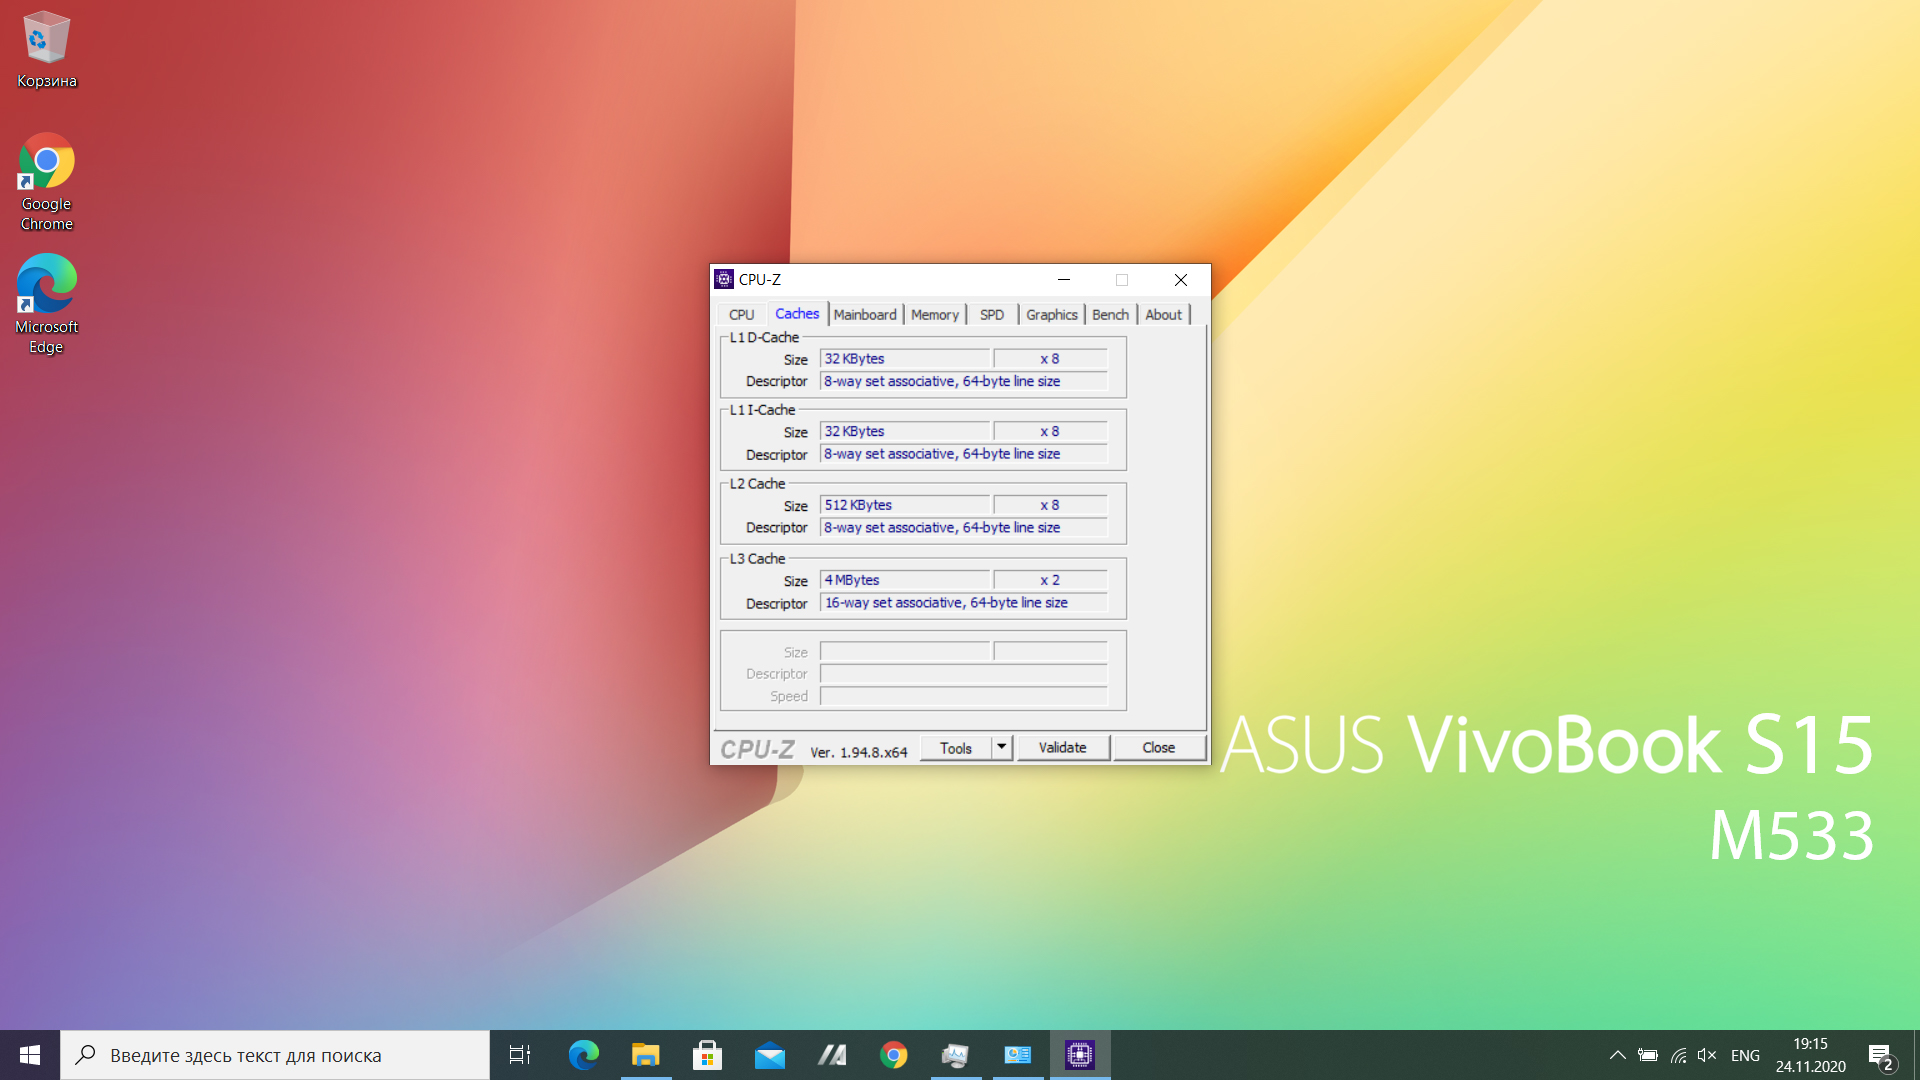This screenshot has height=1080, width=1920.
Task: Open the Recycle Bin (Корзина) desktop icon
Action: [x=46, y=50]
